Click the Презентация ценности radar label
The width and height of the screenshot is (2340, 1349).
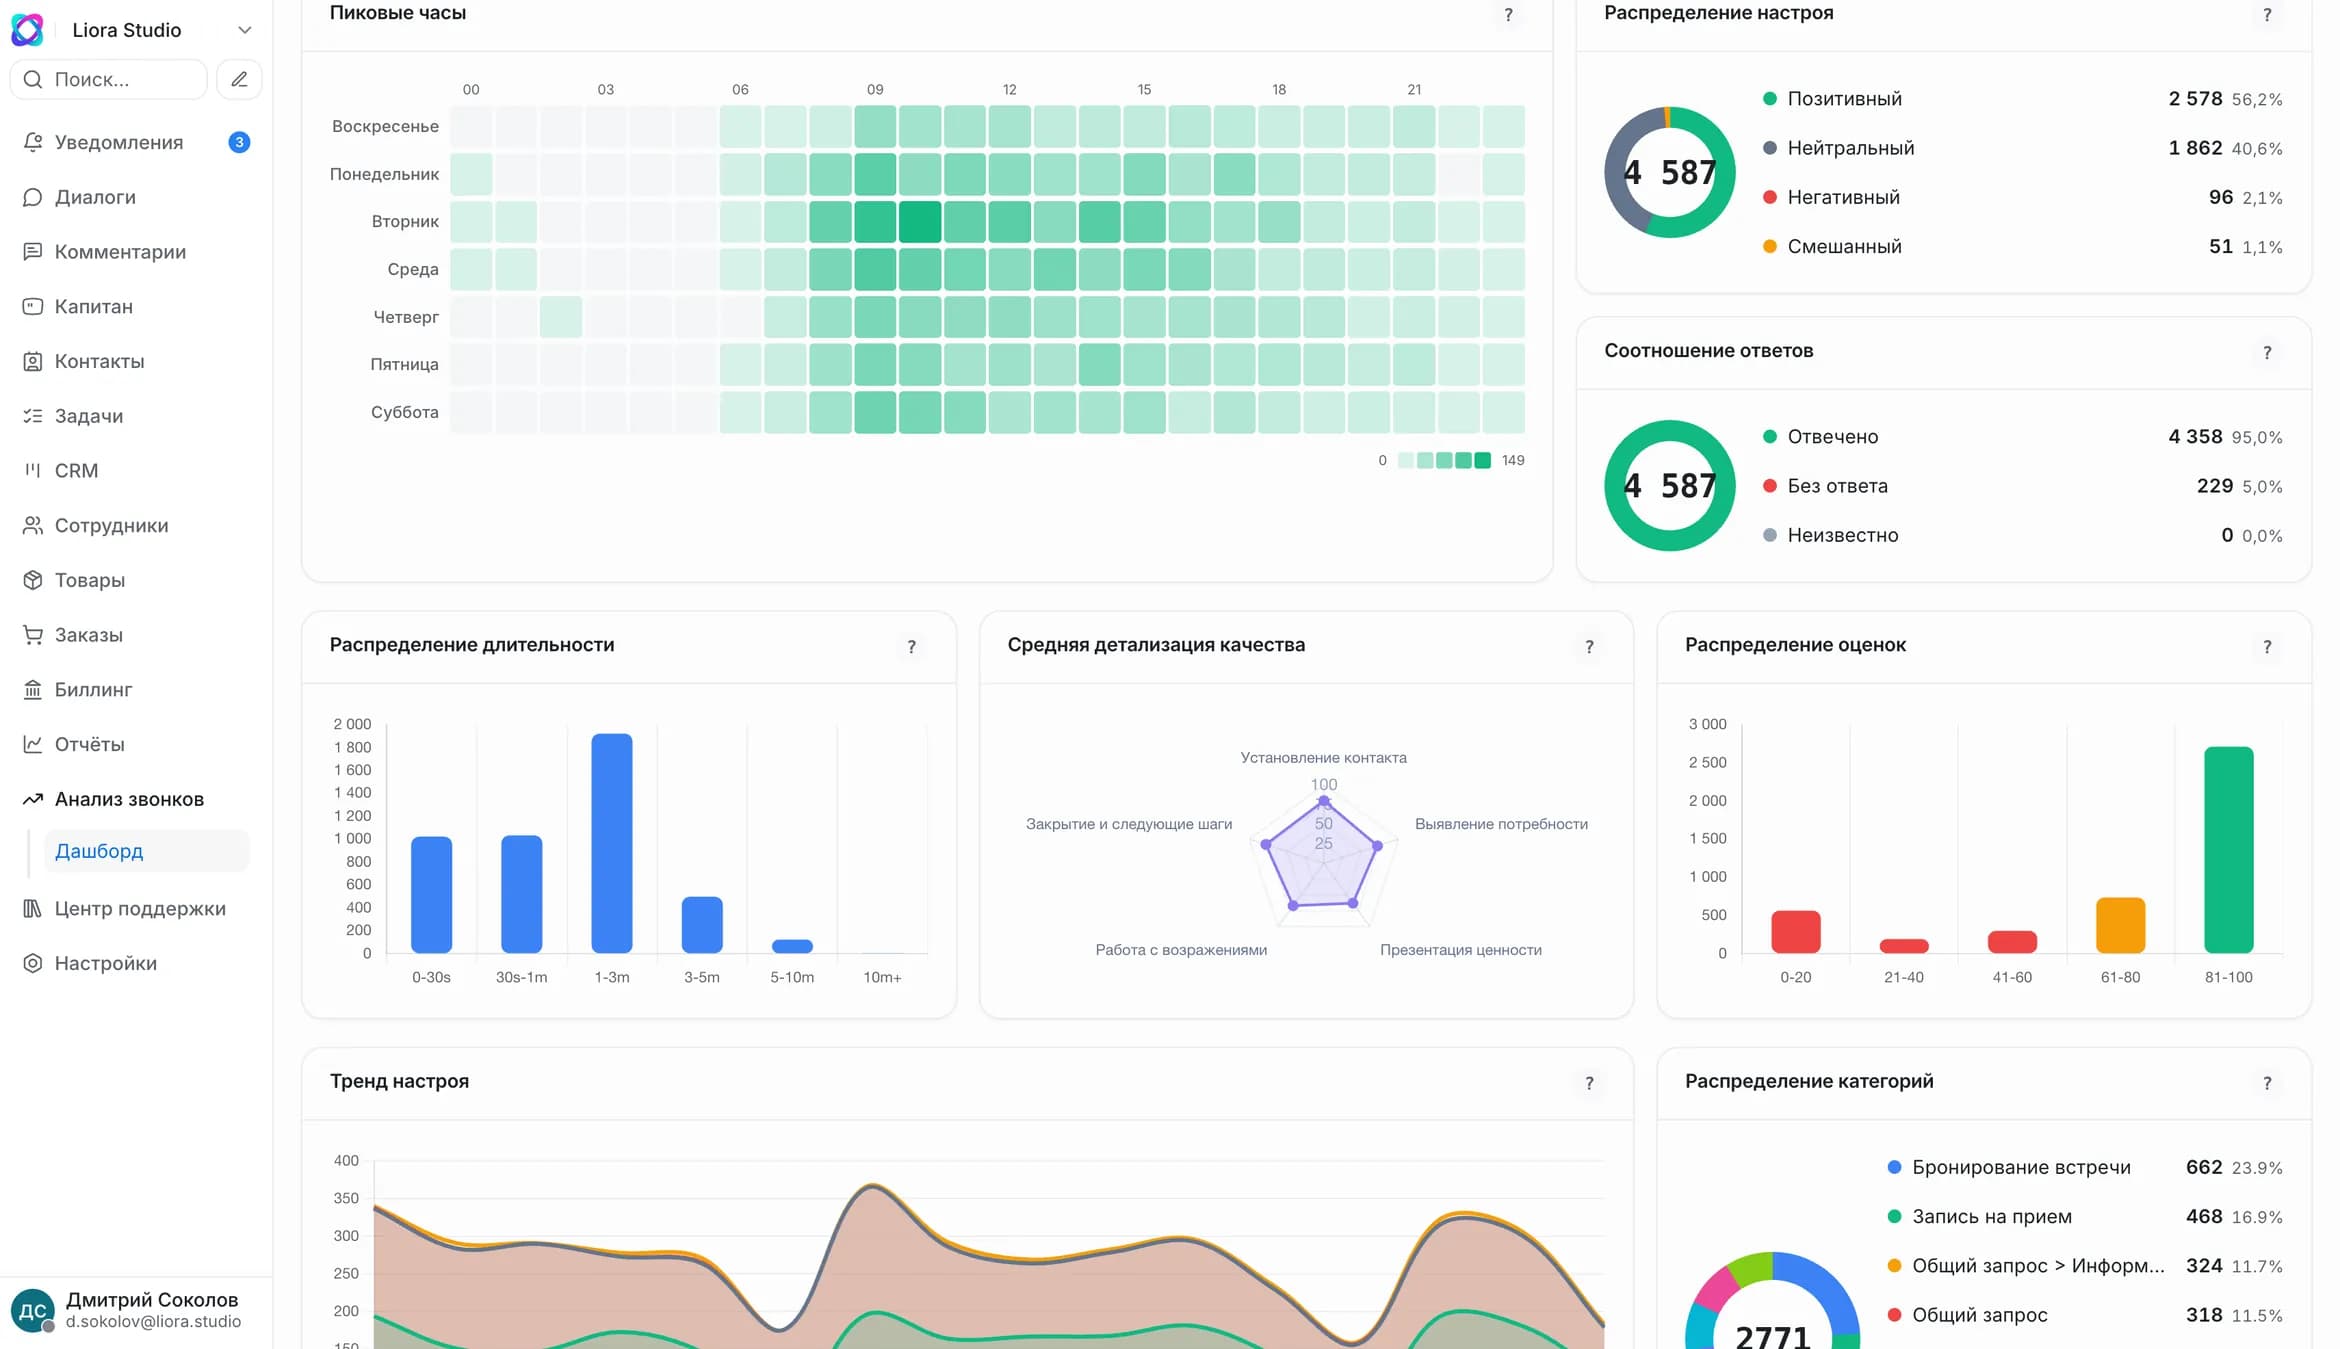tap(1460, 950)
